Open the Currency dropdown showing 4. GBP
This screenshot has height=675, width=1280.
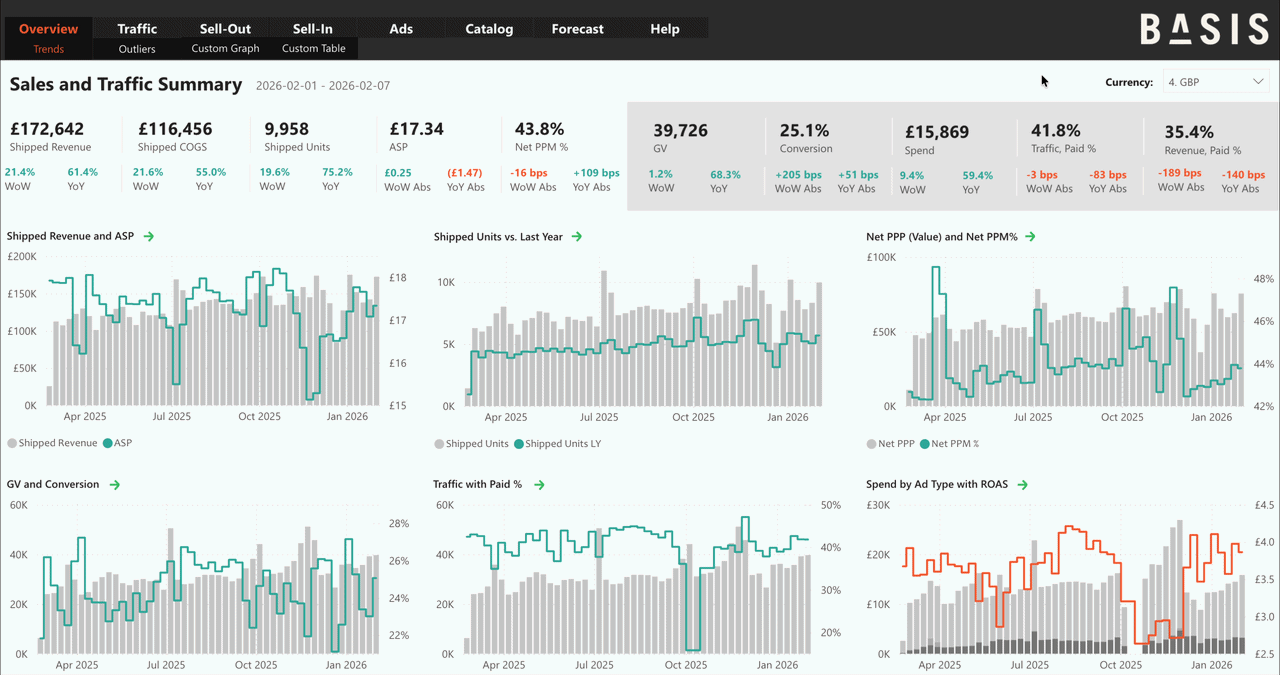(1215, 82)
